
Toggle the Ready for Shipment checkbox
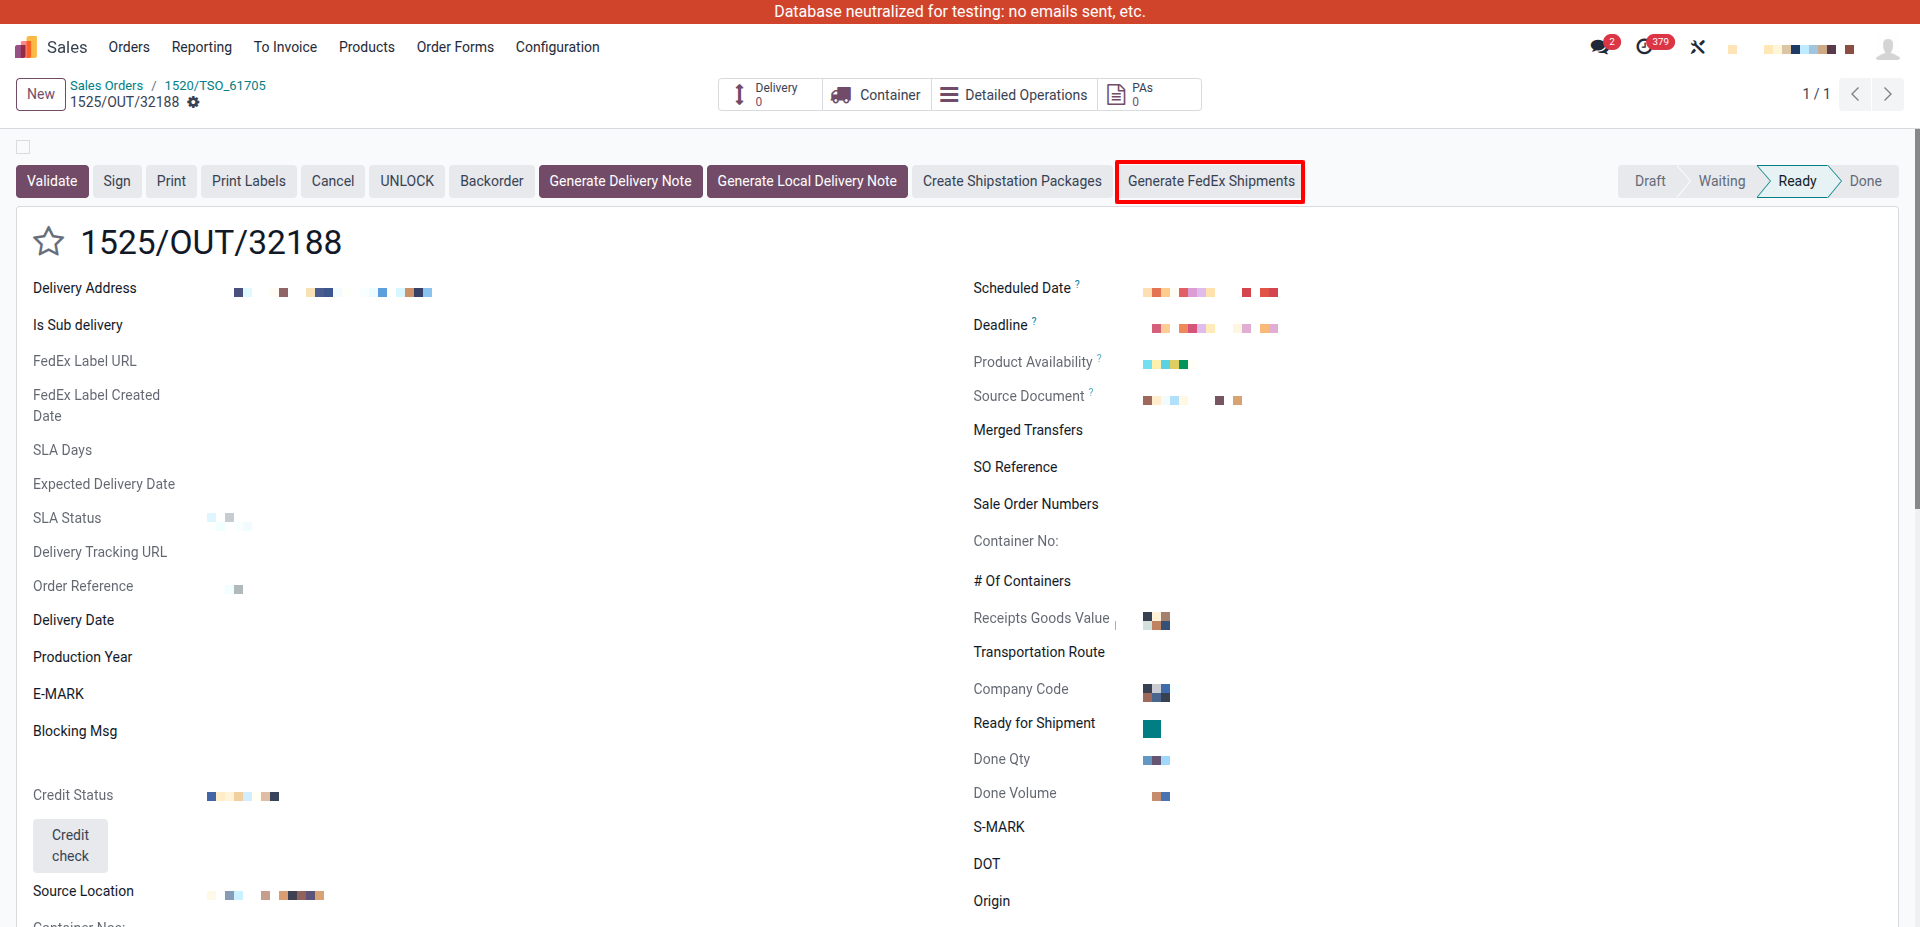tap(1152, 729)
